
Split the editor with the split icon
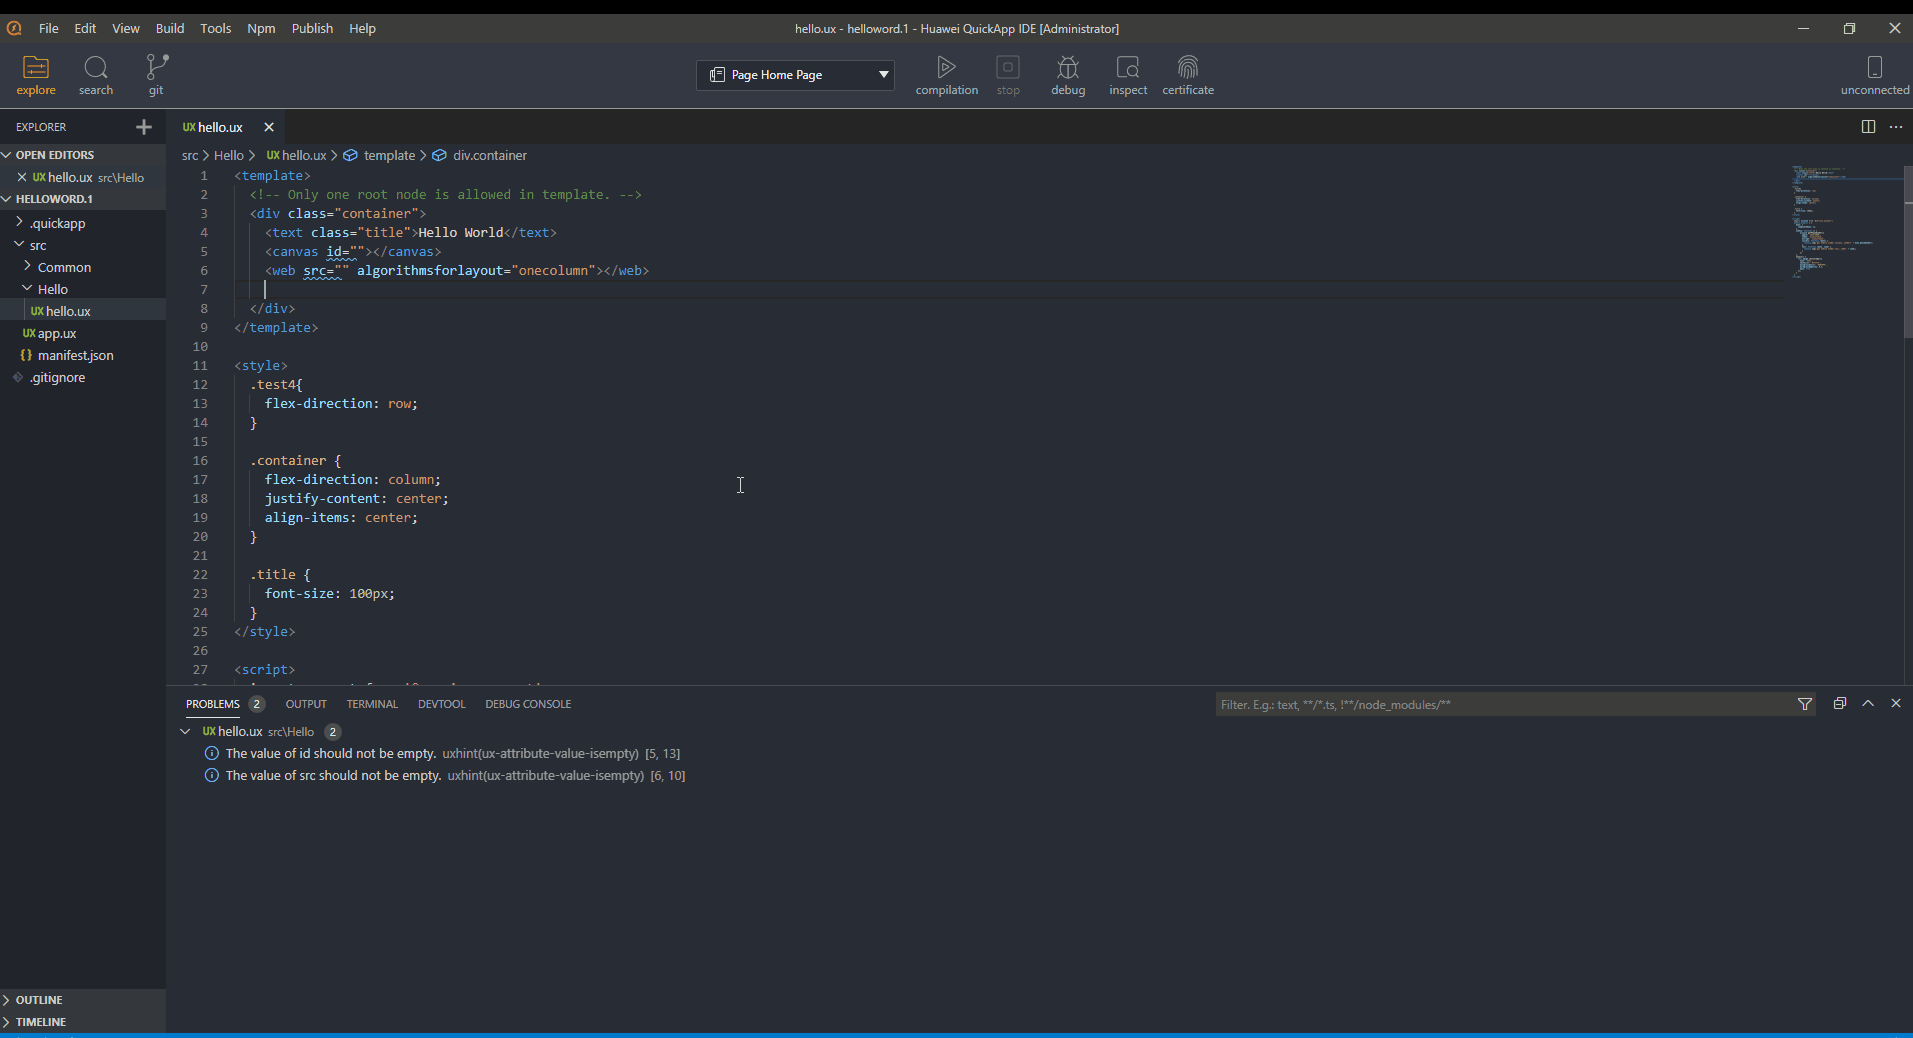[1868, 127]
